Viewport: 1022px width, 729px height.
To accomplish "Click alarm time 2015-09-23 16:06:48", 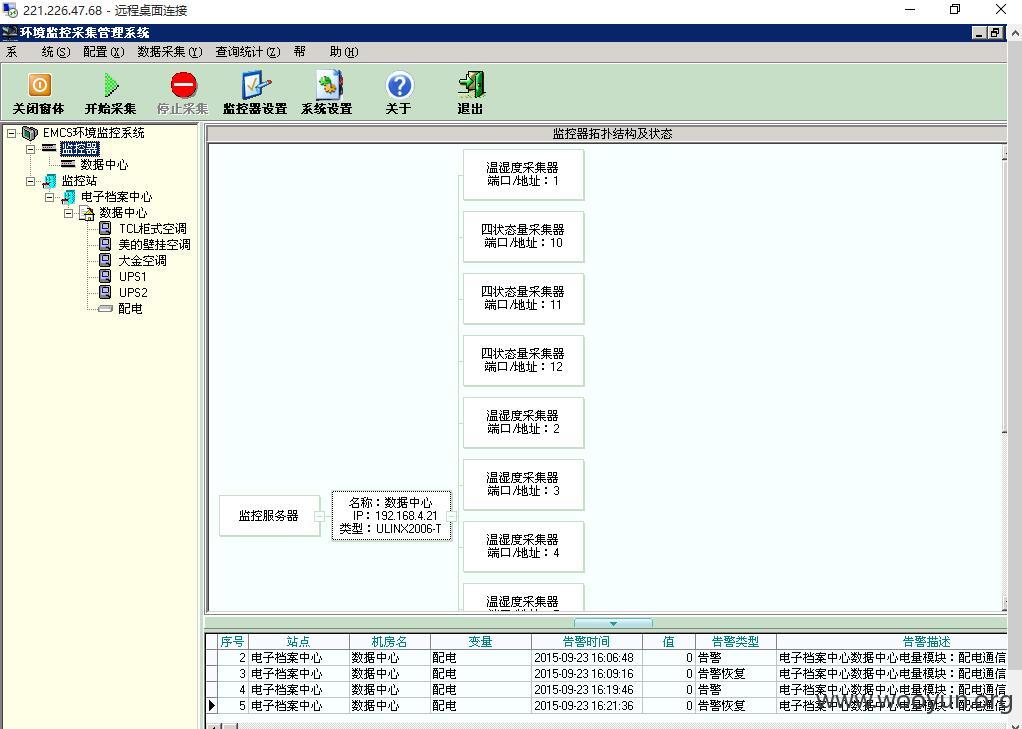I will point(584,658).
